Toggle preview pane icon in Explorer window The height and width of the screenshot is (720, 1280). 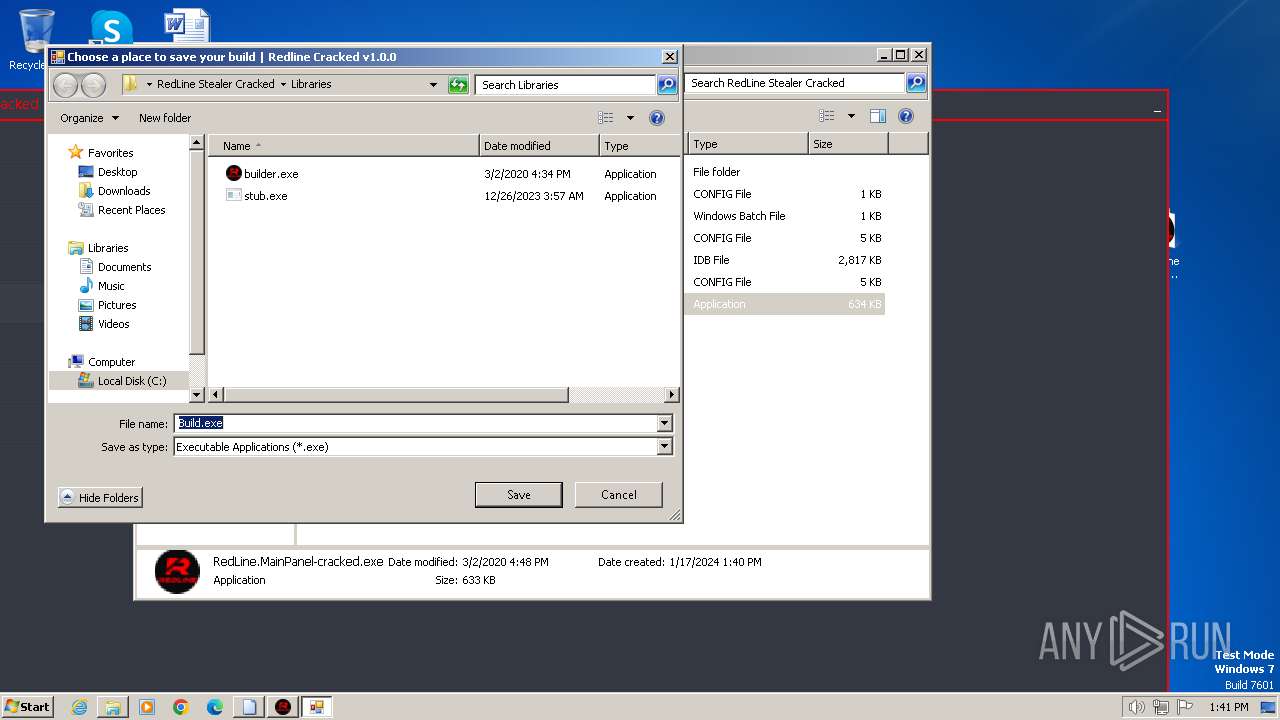(x=878, y=116)
